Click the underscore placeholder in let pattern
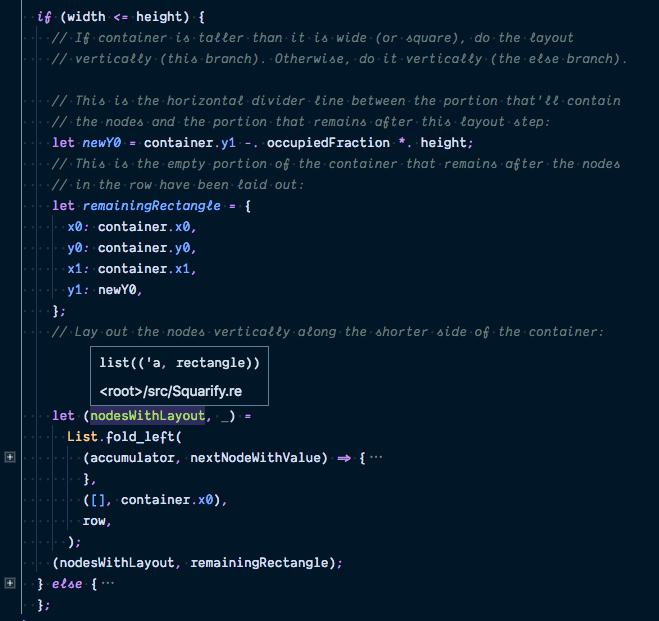659x621 pixels. 225,418
